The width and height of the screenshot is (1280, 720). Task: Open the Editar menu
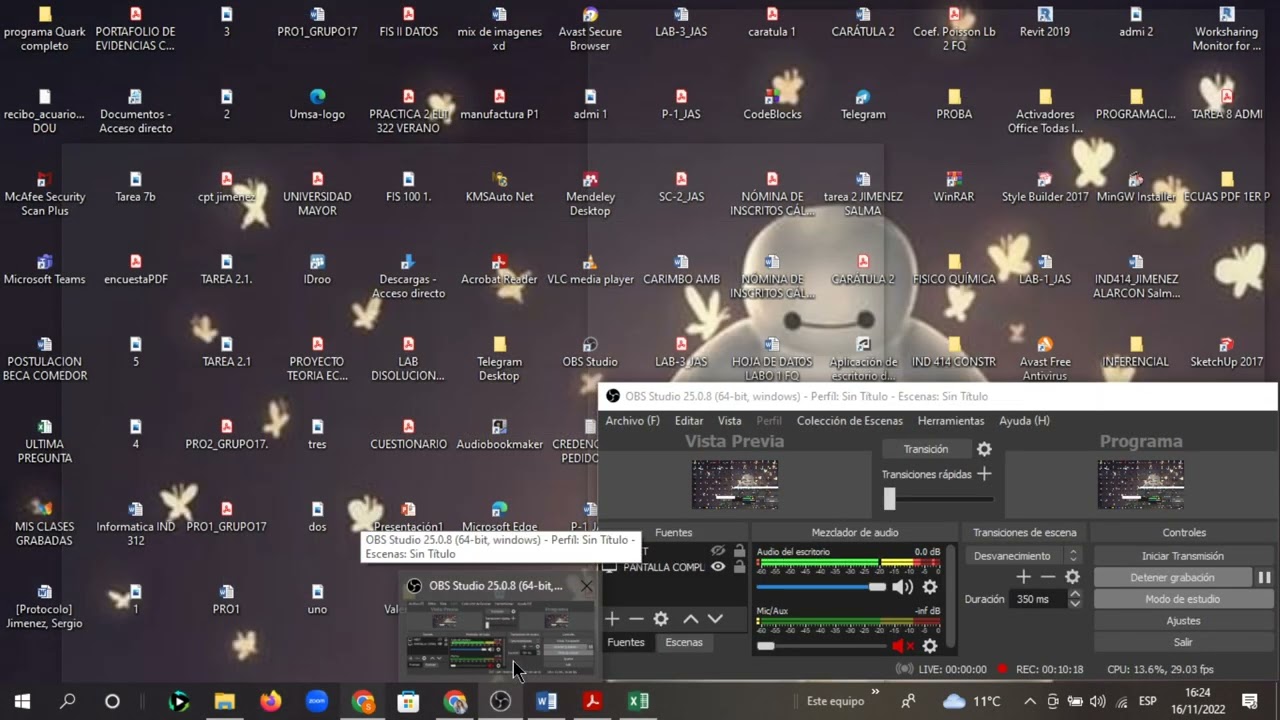[x=689, y=421]
